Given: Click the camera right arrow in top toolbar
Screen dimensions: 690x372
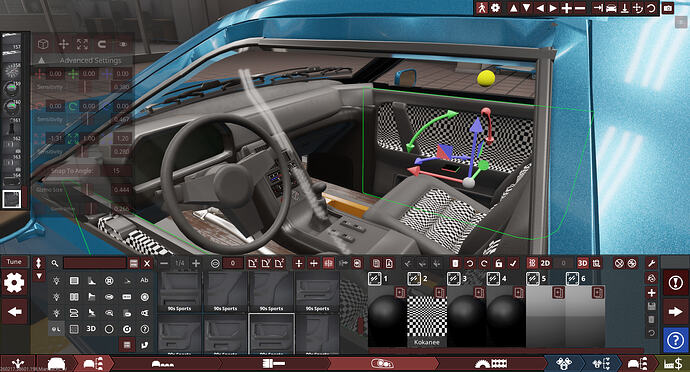Looking at the screenshot, I should pos(553,8).
